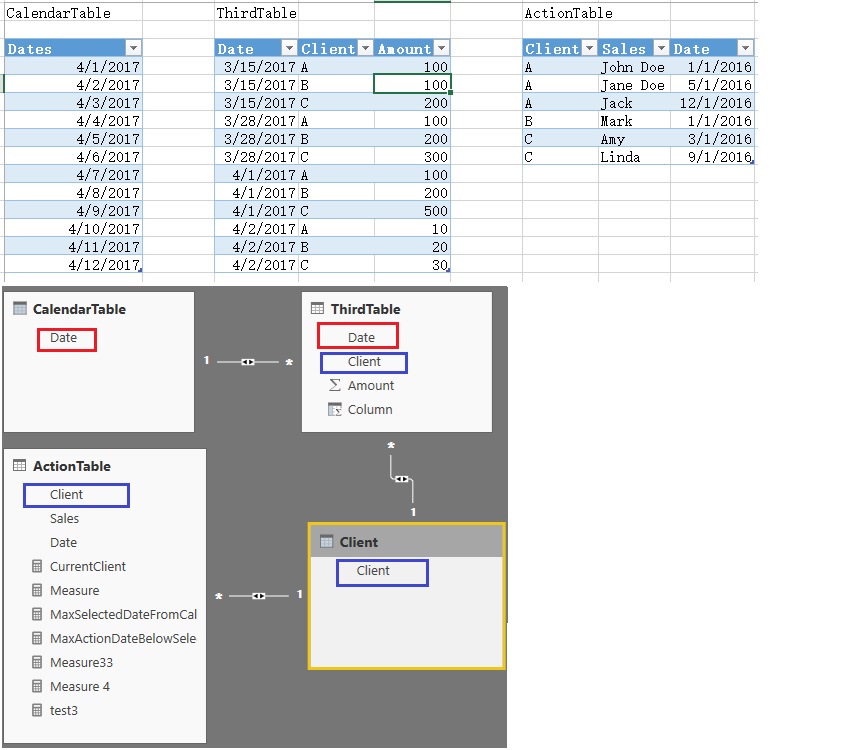Open the Dates column filter dropdown
866x750 pixels.
pos(133,48)
